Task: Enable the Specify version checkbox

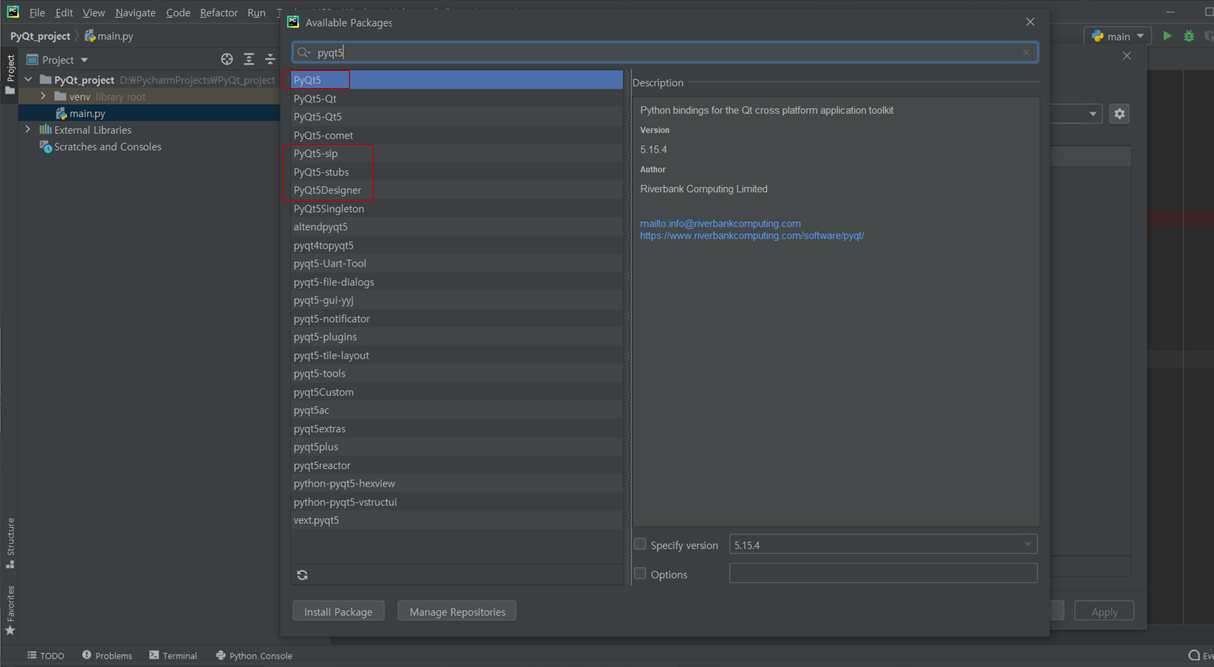Action: (x=640, y=545)
